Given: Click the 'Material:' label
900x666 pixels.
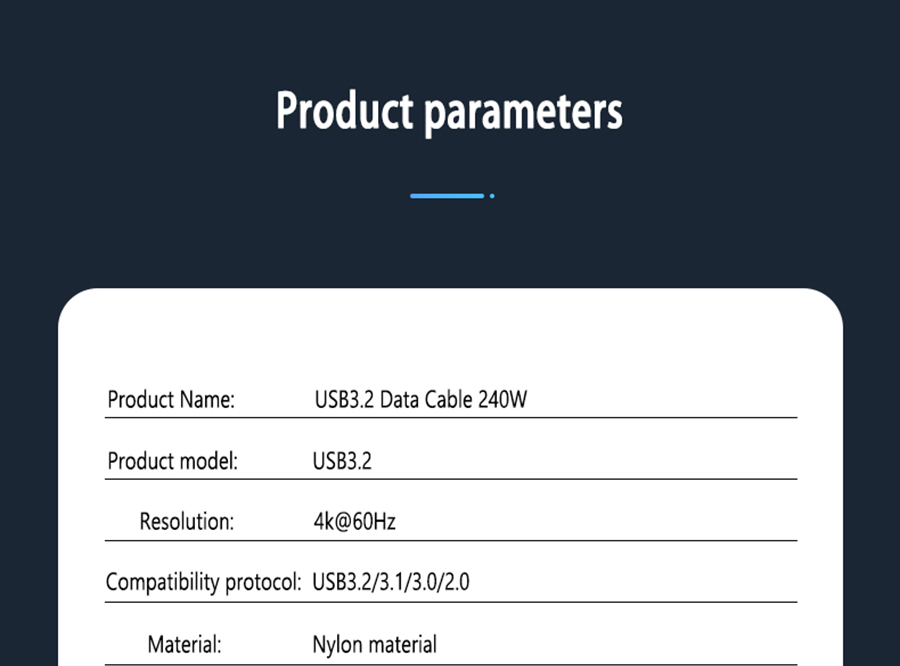Looking at the screenshot, I should coord(184,644).
